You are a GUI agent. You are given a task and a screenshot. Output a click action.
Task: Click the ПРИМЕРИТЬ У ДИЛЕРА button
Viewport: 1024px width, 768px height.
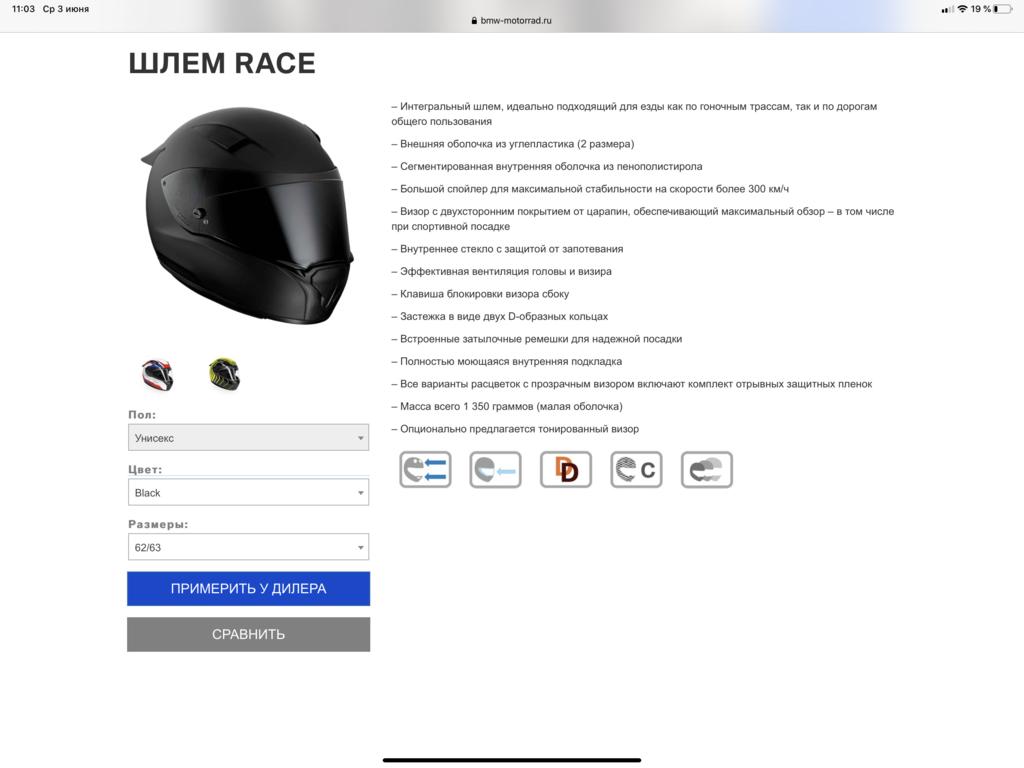248,588
